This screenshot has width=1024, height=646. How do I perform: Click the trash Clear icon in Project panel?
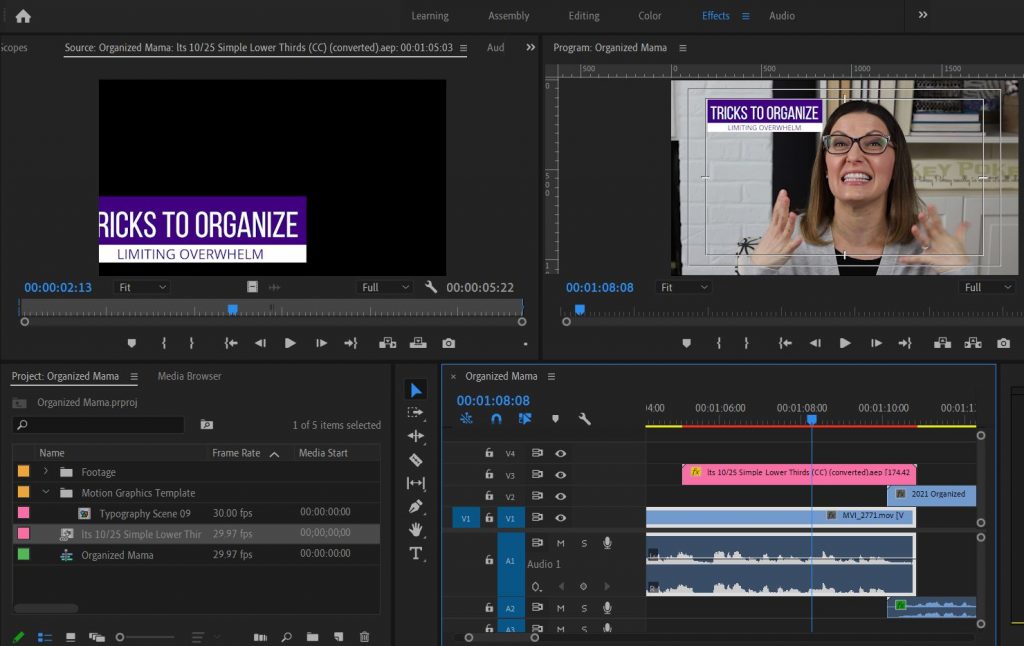point(364,637)
